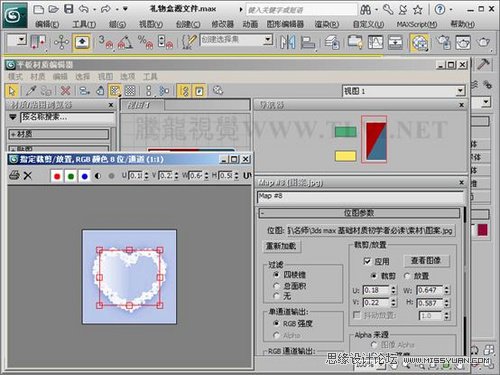This screenshot has width=500, height=375.
Task: Open the 创建选择集 named selection dropdown
Action: pyautogui.click(x=267, y=40)
